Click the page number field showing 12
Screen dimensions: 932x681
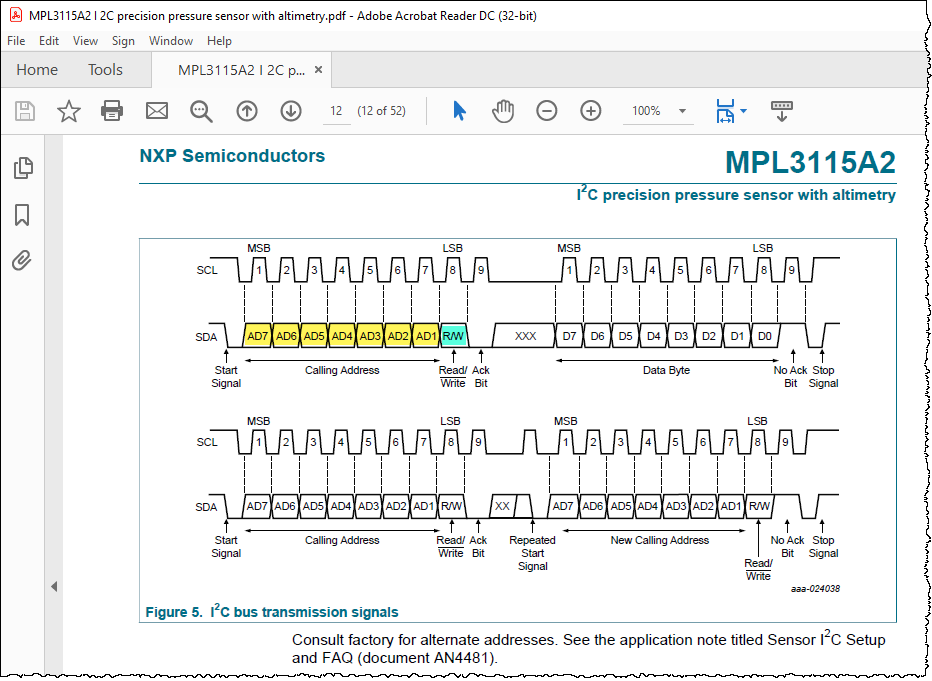pyautogui.click(x=336, y=111)
